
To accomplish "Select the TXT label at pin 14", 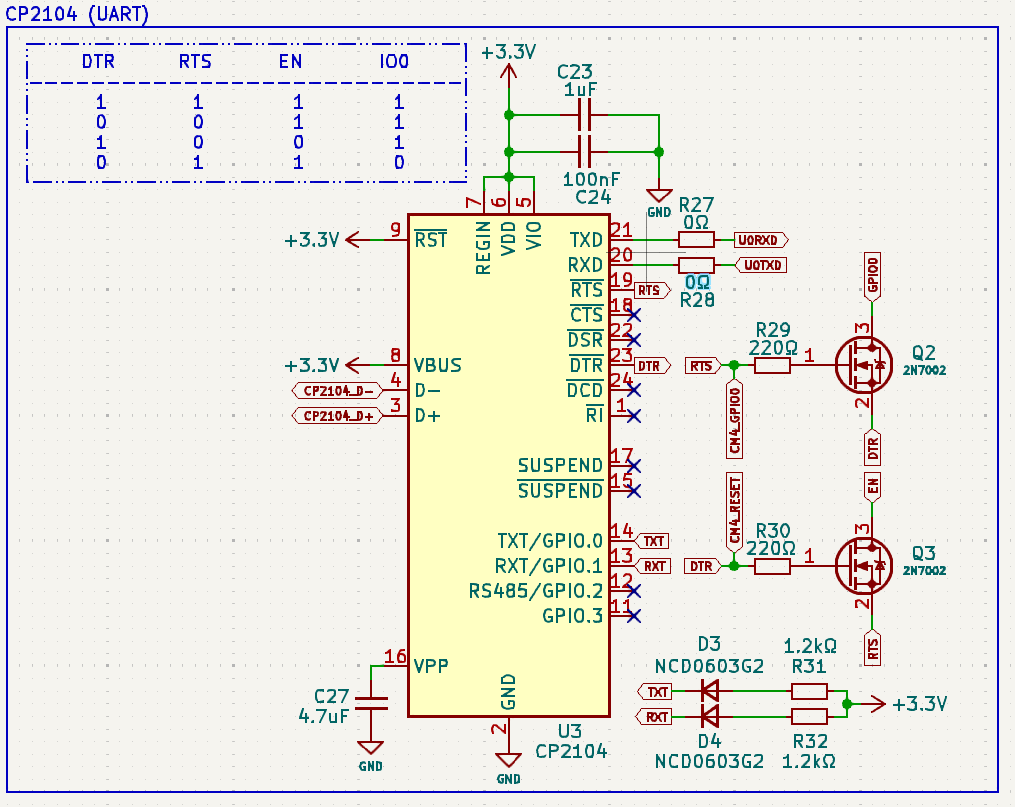I will 651,541.
